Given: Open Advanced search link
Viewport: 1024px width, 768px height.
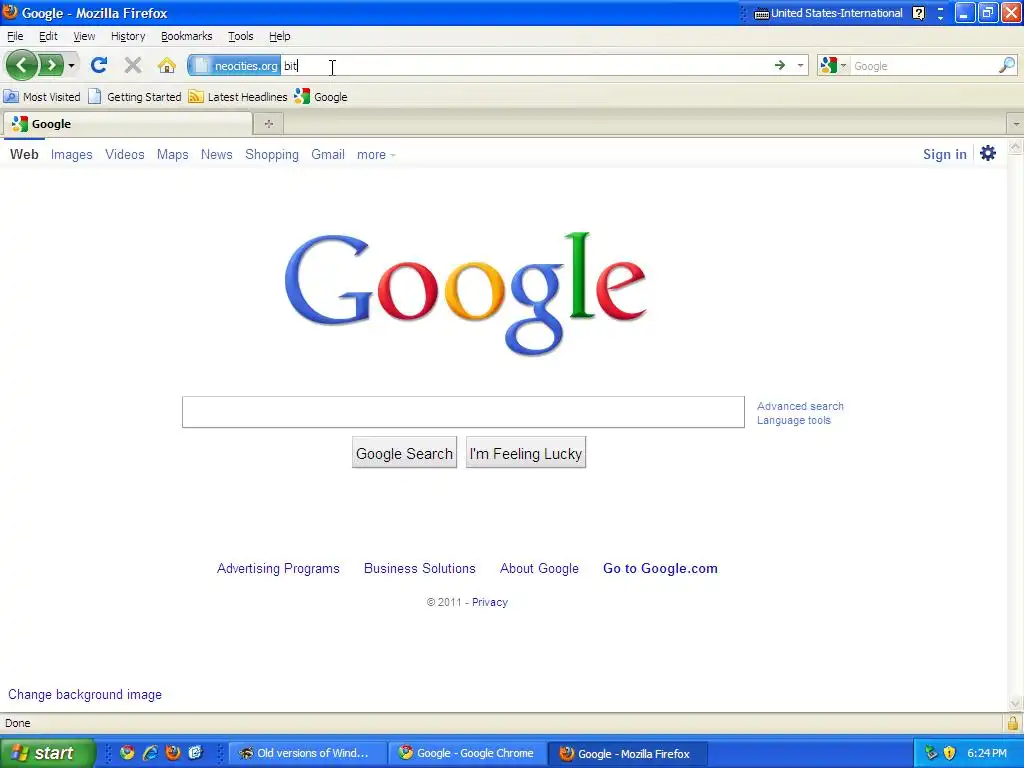Looking at the screenshot, I should click(x=800, y=406).
